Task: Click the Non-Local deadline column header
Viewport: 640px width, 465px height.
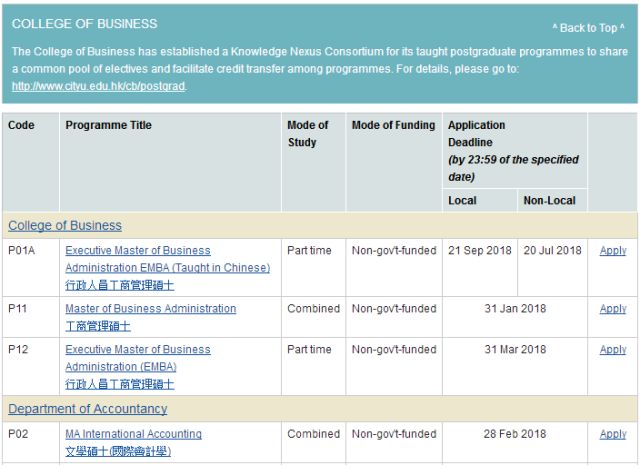Action: (549, 200)
